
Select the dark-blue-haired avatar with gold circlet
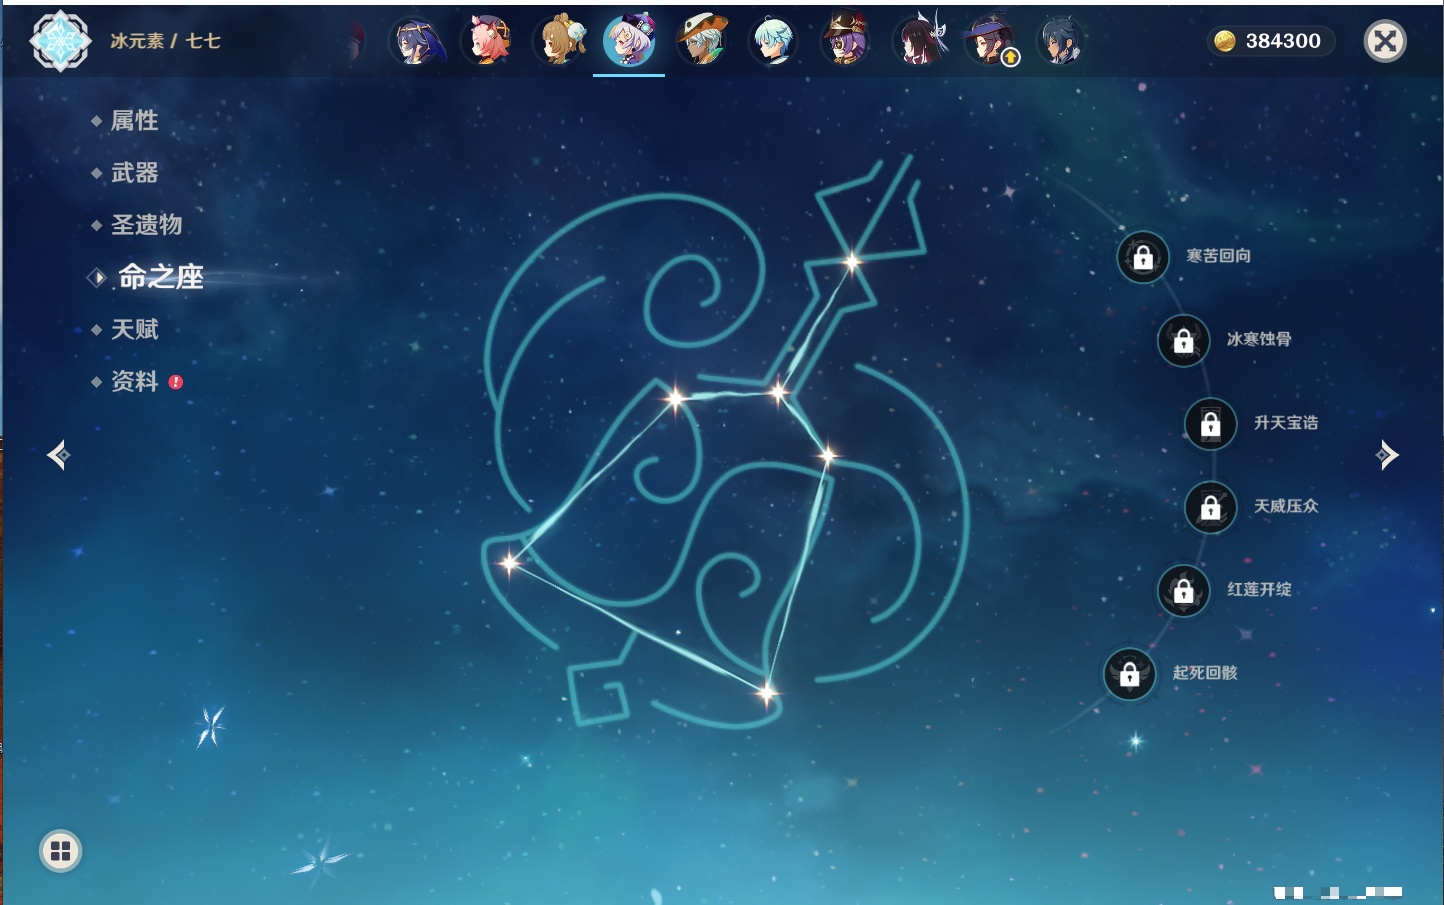click(x=416, y=41)
